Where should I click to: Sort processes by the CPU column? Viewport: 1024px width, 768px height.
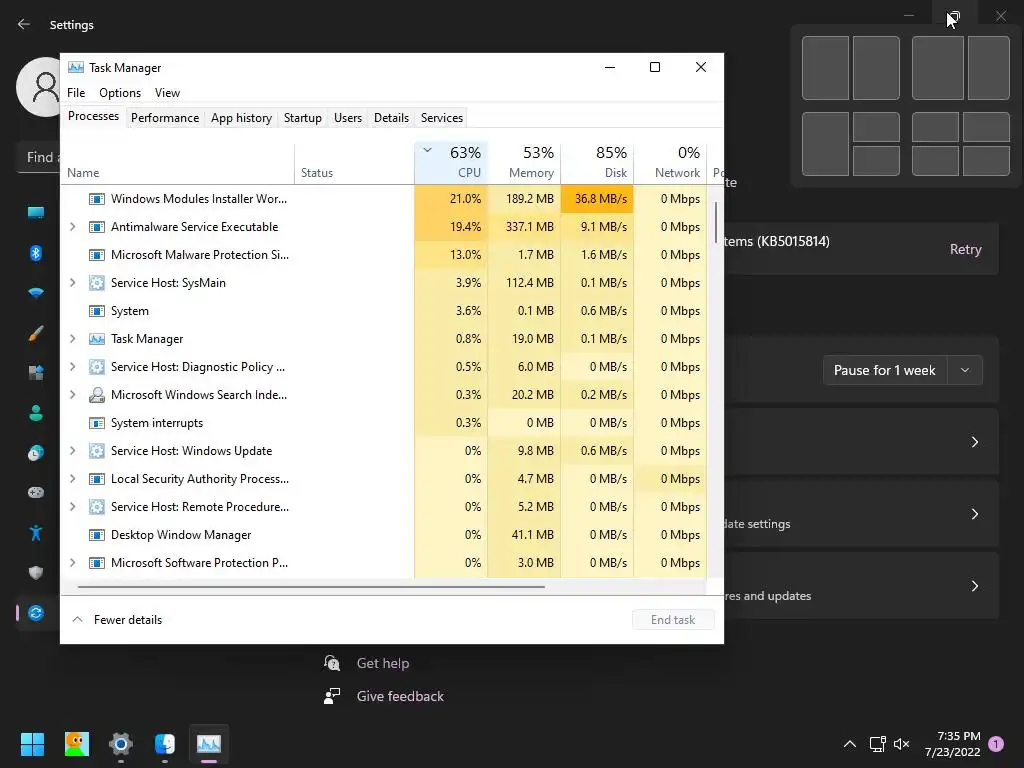pyautogui.click(x=451, y=163)
